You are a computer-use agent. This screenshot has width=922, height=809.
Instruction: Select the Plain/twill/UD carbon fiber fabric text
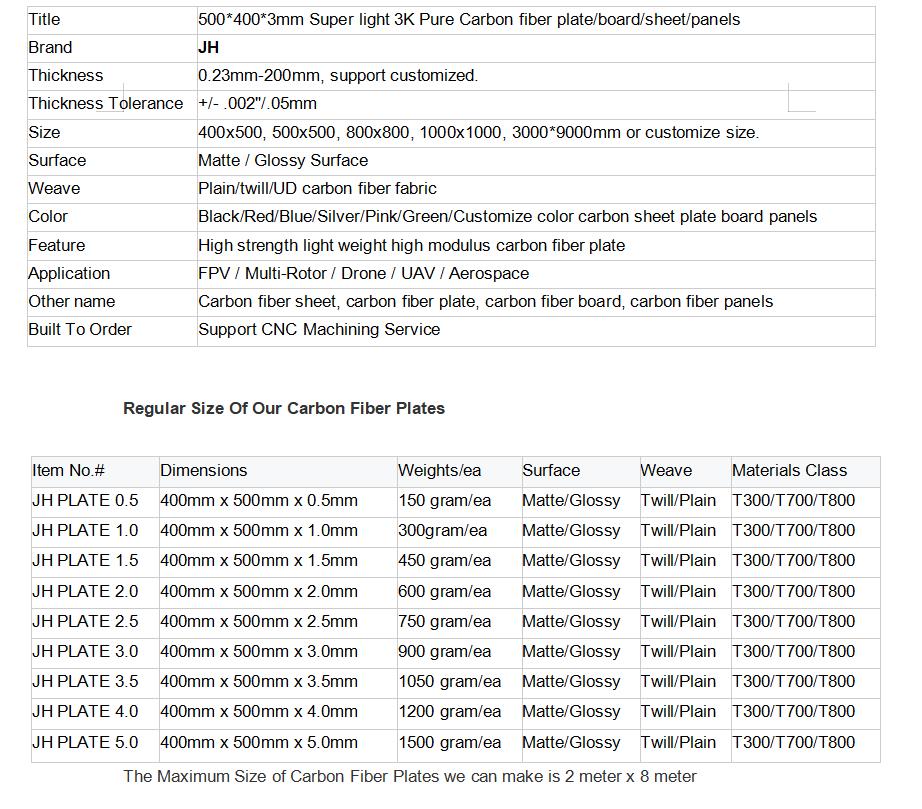317,188
